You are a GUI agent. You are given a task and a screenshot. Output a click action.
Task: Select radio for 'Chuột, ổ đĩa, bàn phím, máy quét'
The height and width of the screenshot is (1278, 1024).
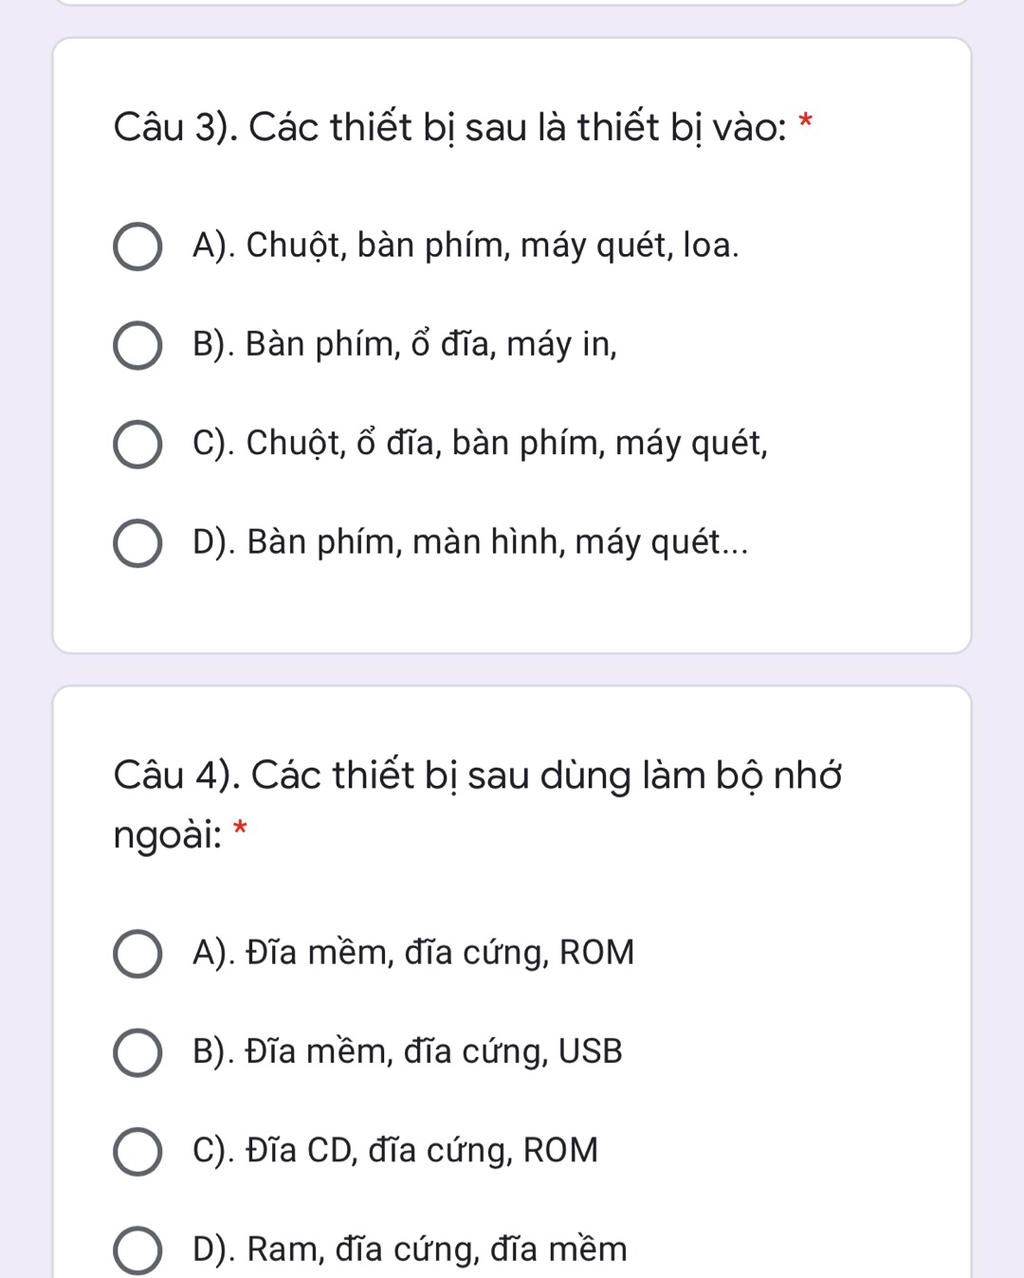[x=137, y=444]
